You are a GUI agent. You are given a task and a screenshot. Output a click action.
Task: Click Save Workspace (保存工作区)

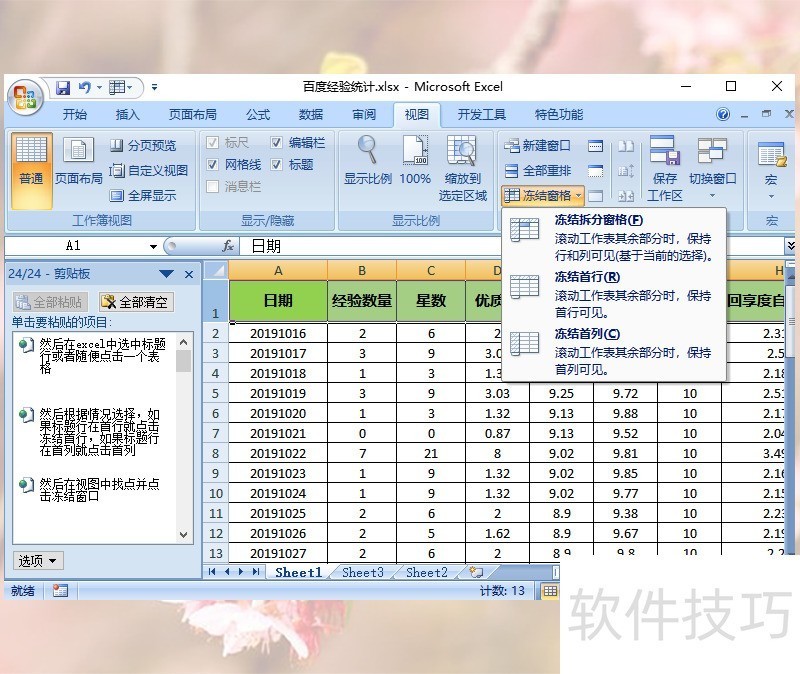coord(664,168)
